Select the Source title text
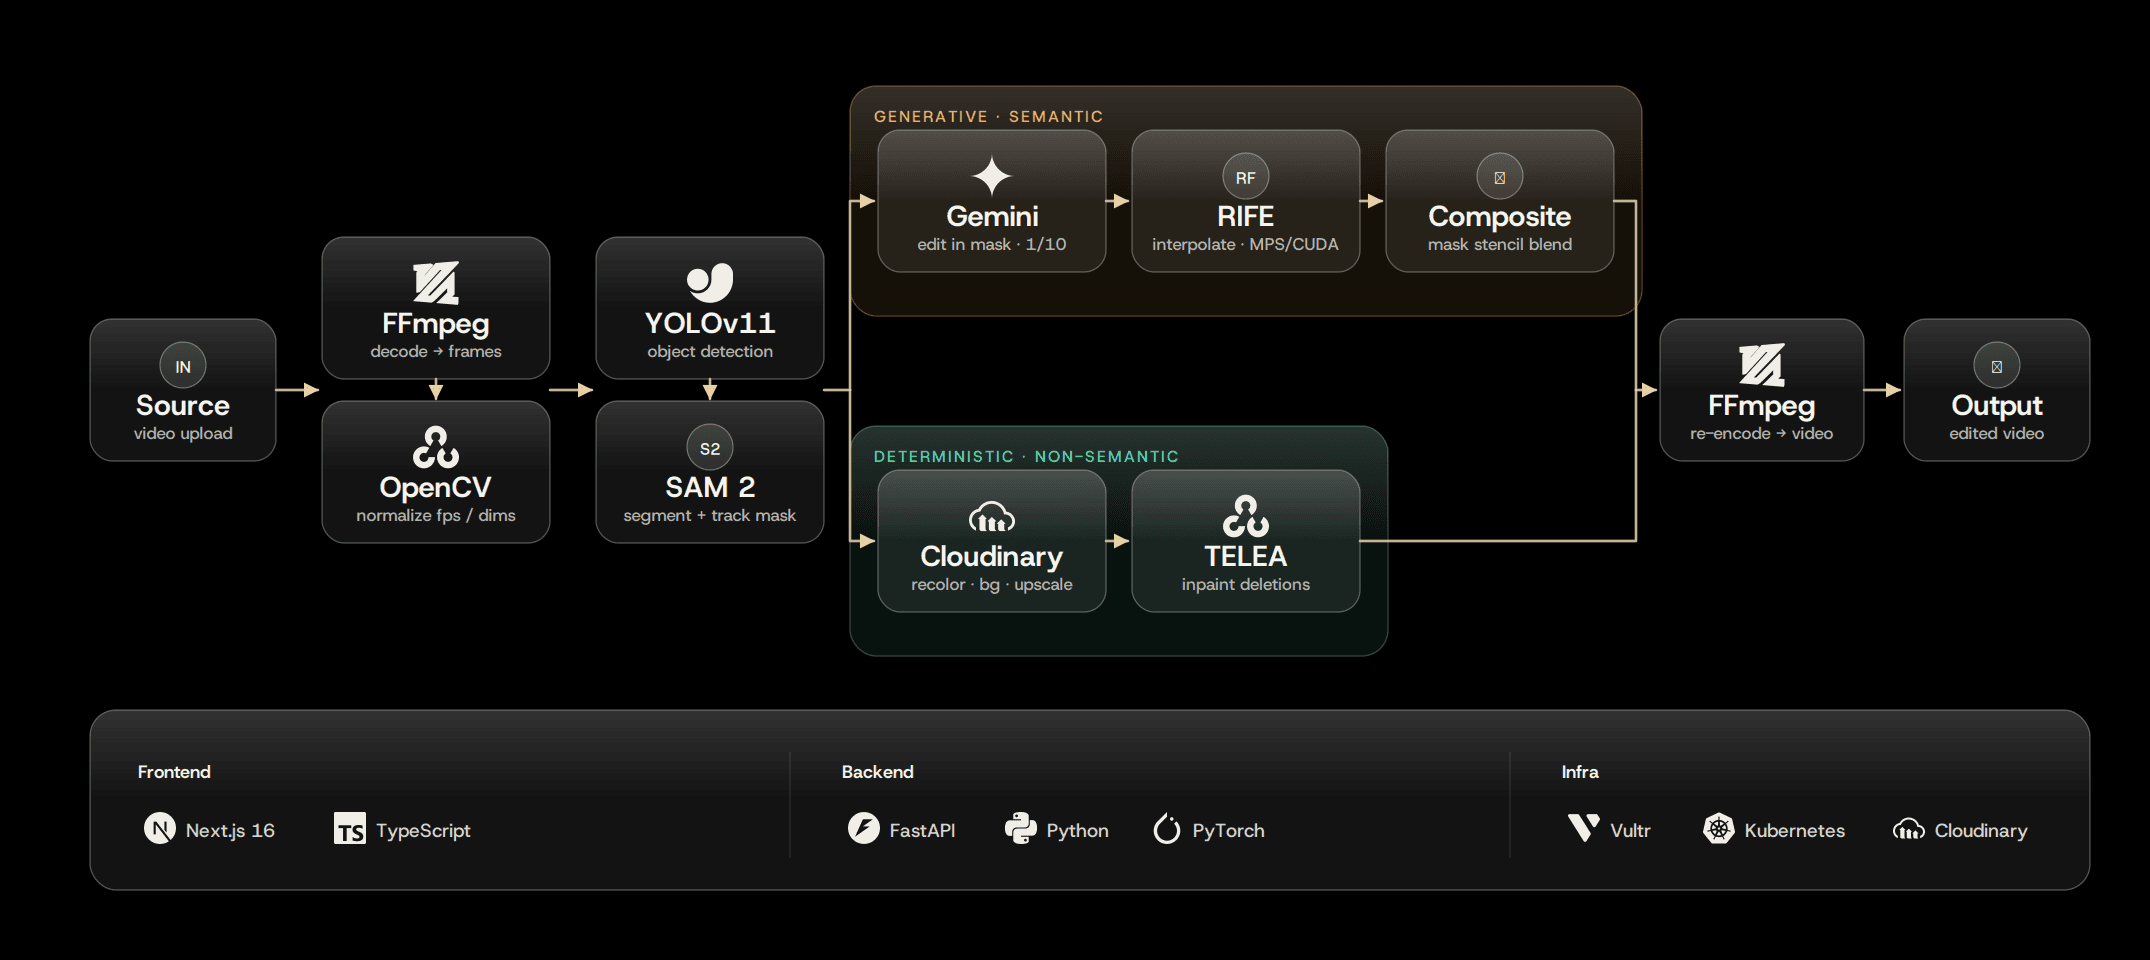The height and width of the screenshot is (960, 2150). [183, 405]
